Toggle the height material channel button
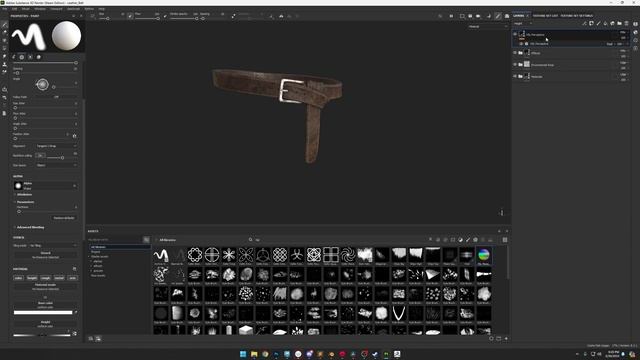 (x=32, y=278)
